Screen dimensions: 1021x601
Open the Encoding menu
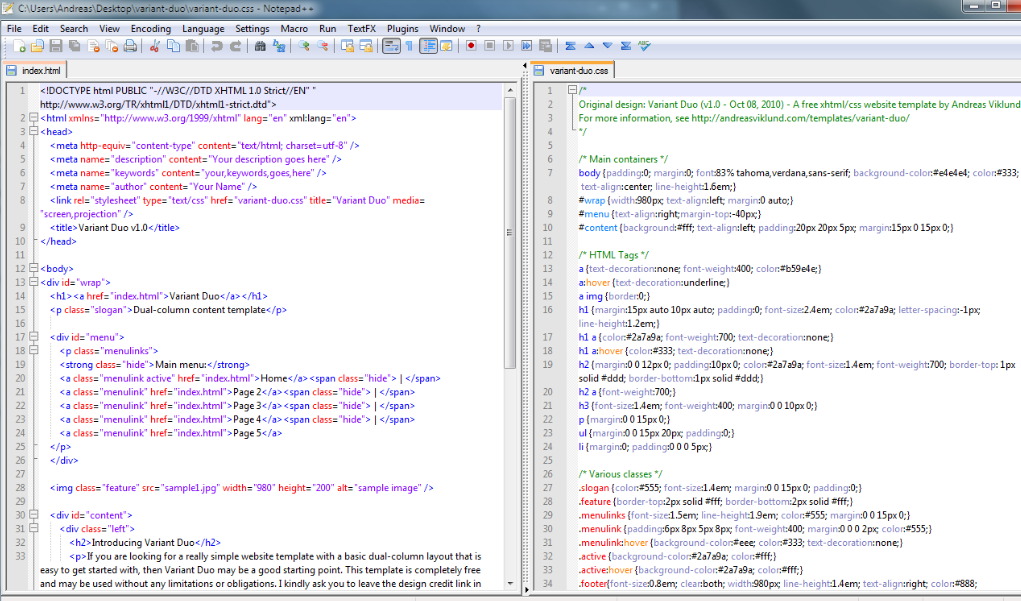(150, 29)
